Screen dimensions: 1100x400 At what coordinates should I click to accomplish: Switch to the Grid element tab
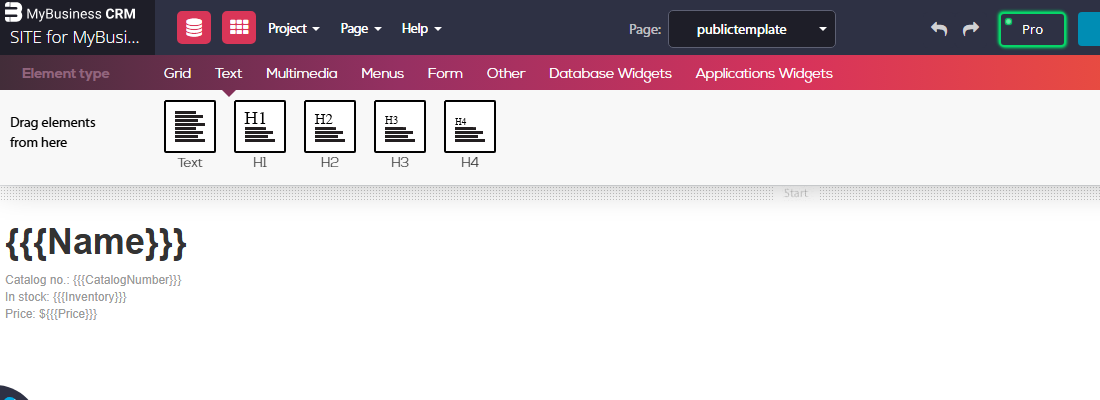point(177,73)
